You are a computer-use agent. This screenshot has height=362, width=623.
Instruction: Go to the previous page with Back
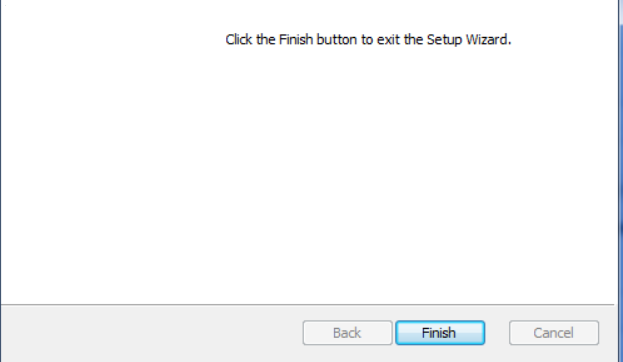[347, 333]
